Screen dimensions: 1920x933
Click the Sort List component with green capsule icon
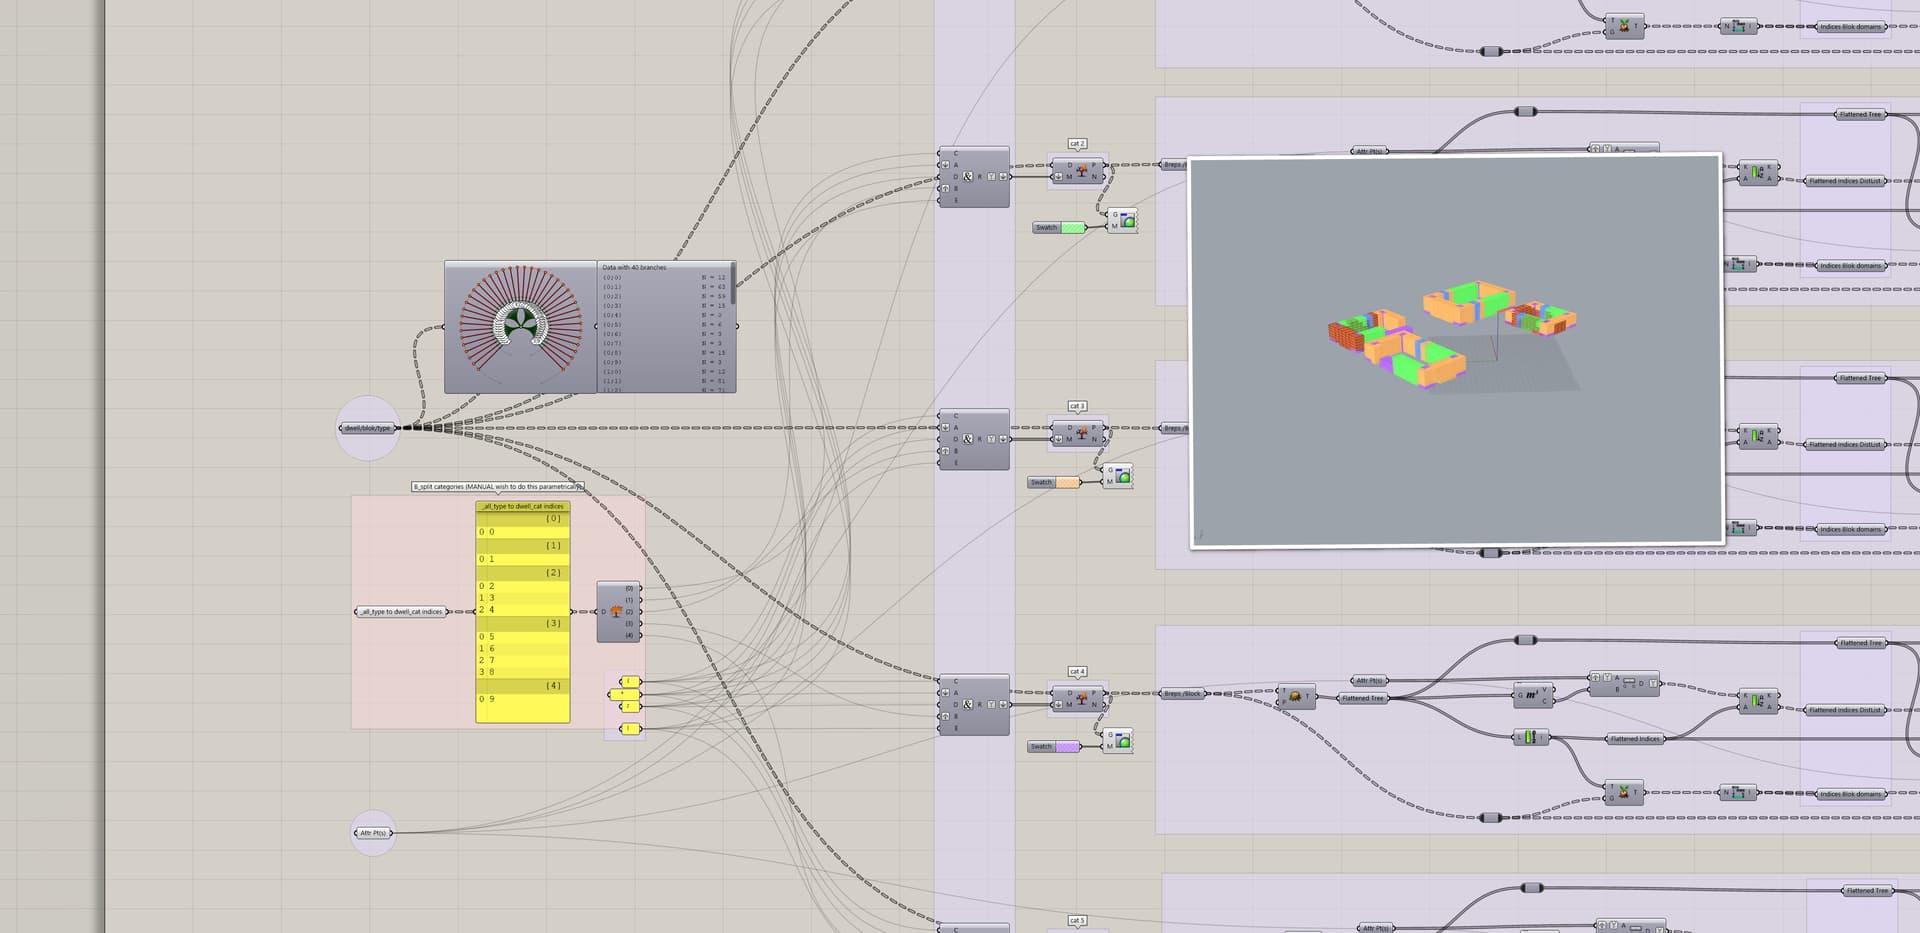[x=1530, y=738]
